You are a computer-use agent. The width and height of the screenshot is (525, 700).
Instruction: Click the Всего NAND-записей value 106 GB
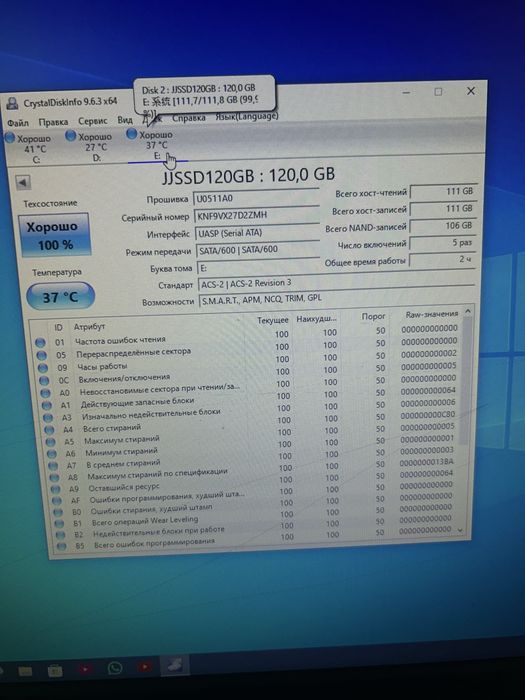443,226
